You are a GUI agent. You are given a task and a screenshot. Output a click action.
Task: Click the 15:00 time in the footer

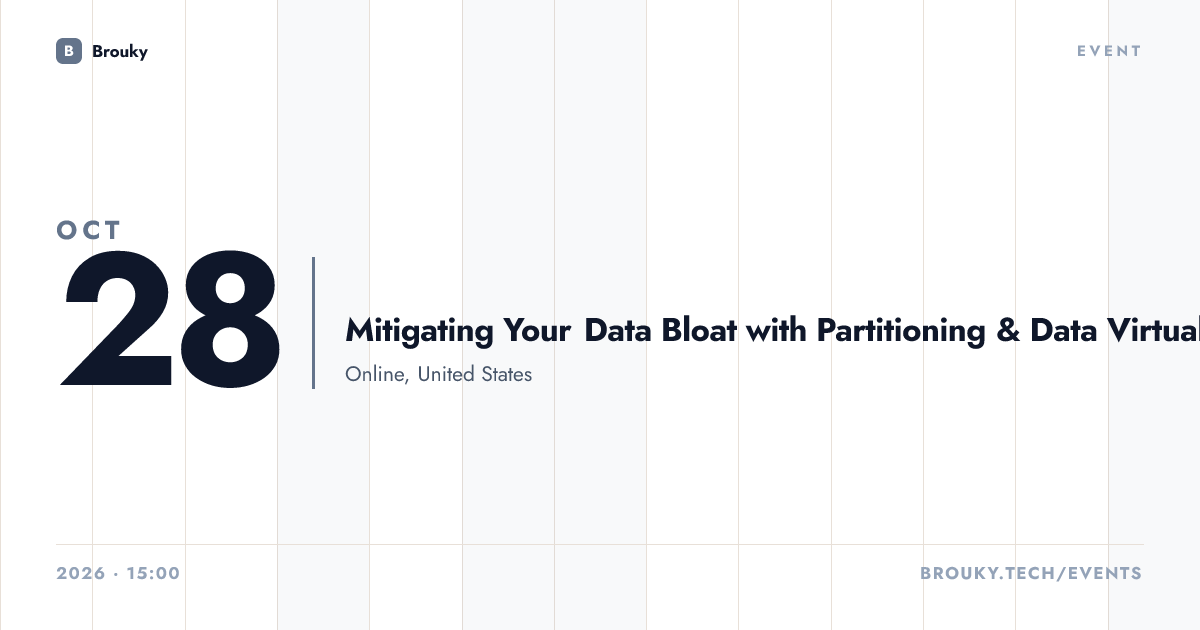[153, 574]
